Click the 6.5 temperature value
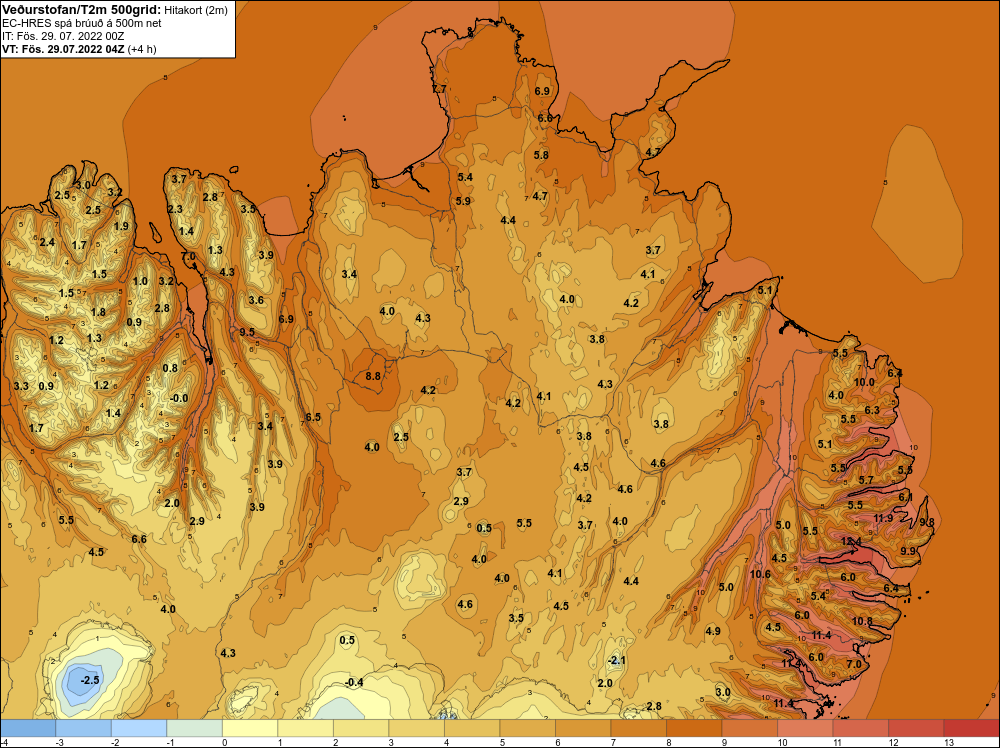The height and width of the screenshot is (748, 1000). point(313,417)
